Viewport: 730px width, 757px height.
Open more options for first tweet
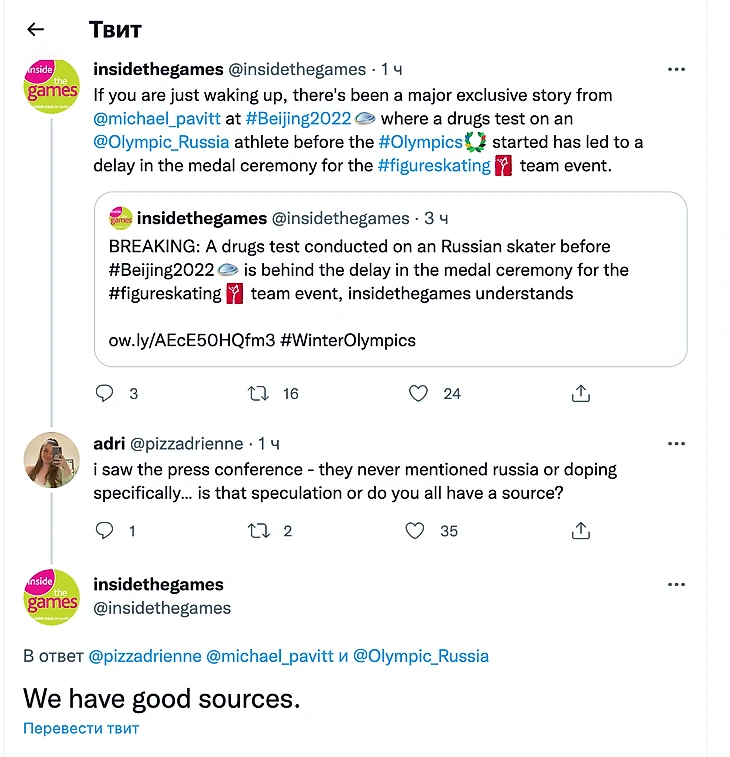676,70
